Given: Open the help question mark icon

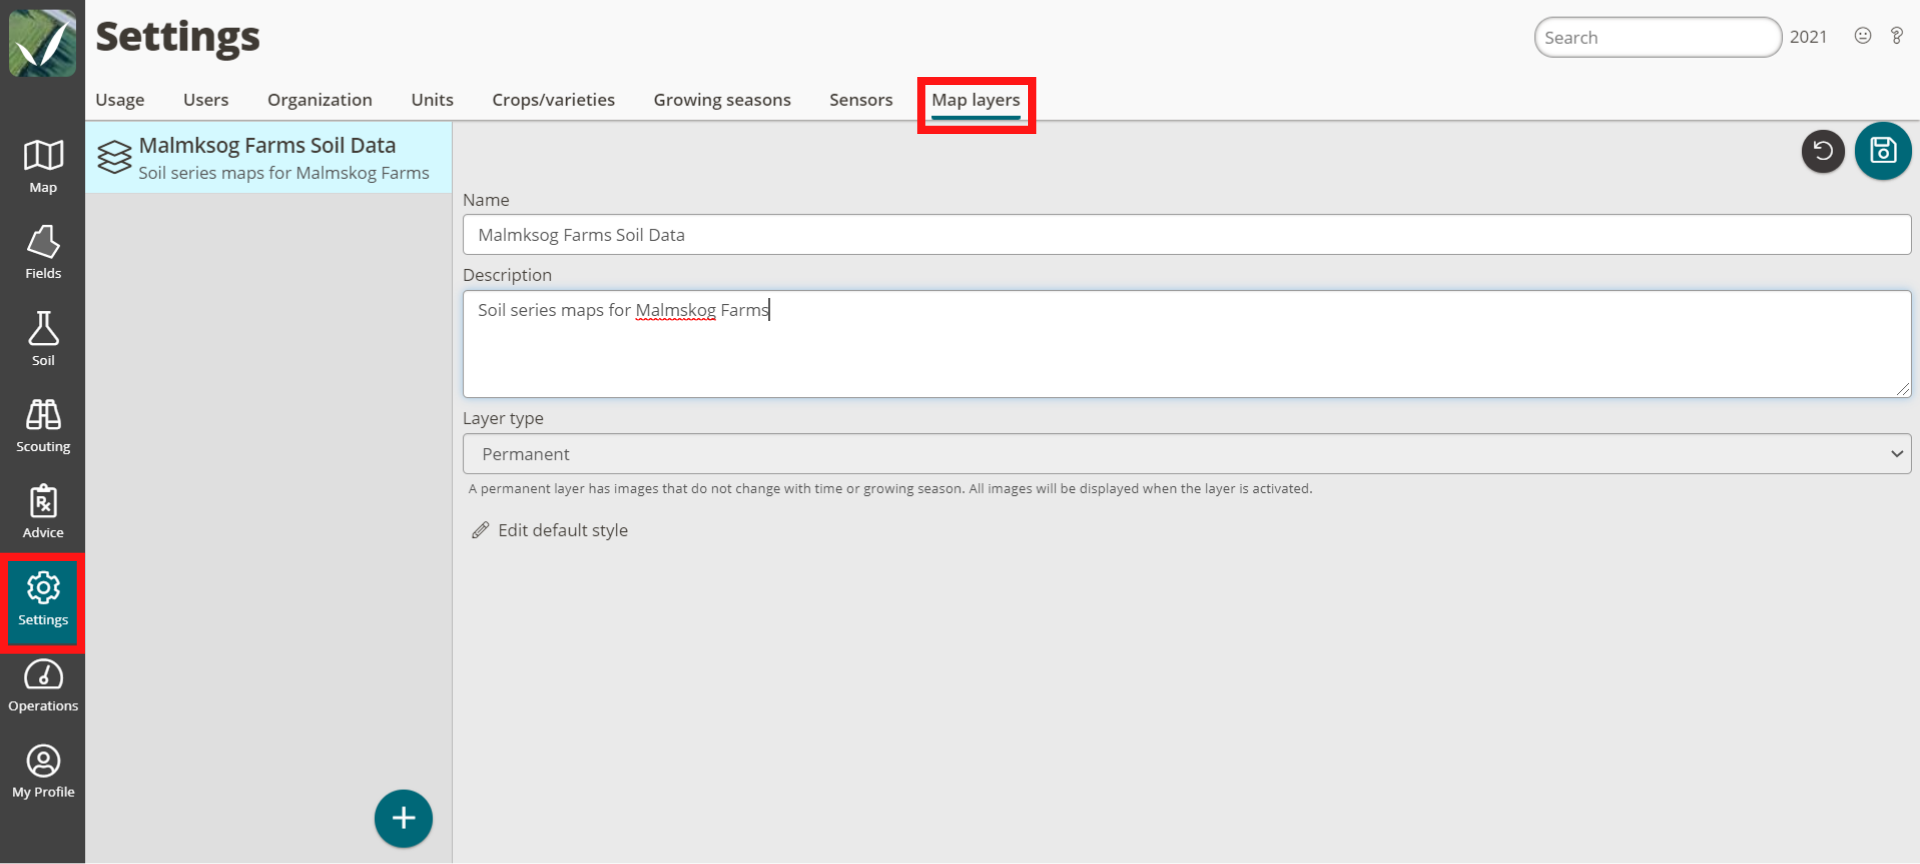Looking at the screenshot, I should pos(1897,36).
